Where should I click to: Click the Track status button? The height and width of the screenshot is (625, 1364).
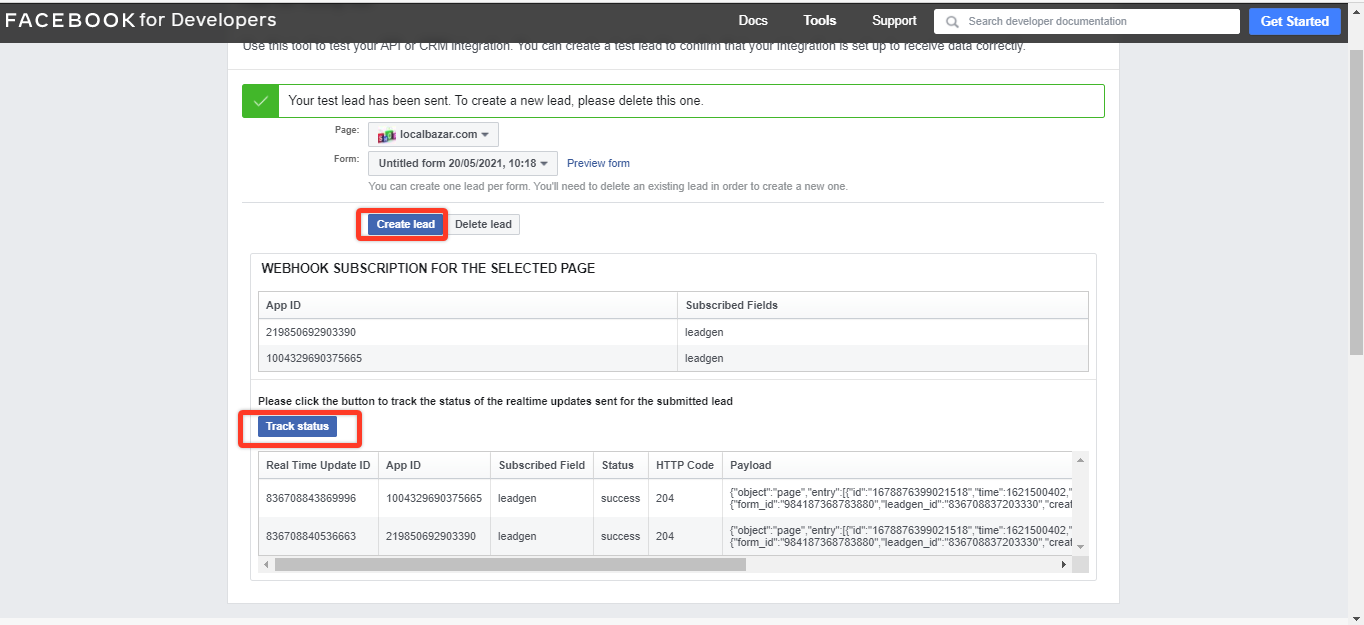(x=297, y=426)
